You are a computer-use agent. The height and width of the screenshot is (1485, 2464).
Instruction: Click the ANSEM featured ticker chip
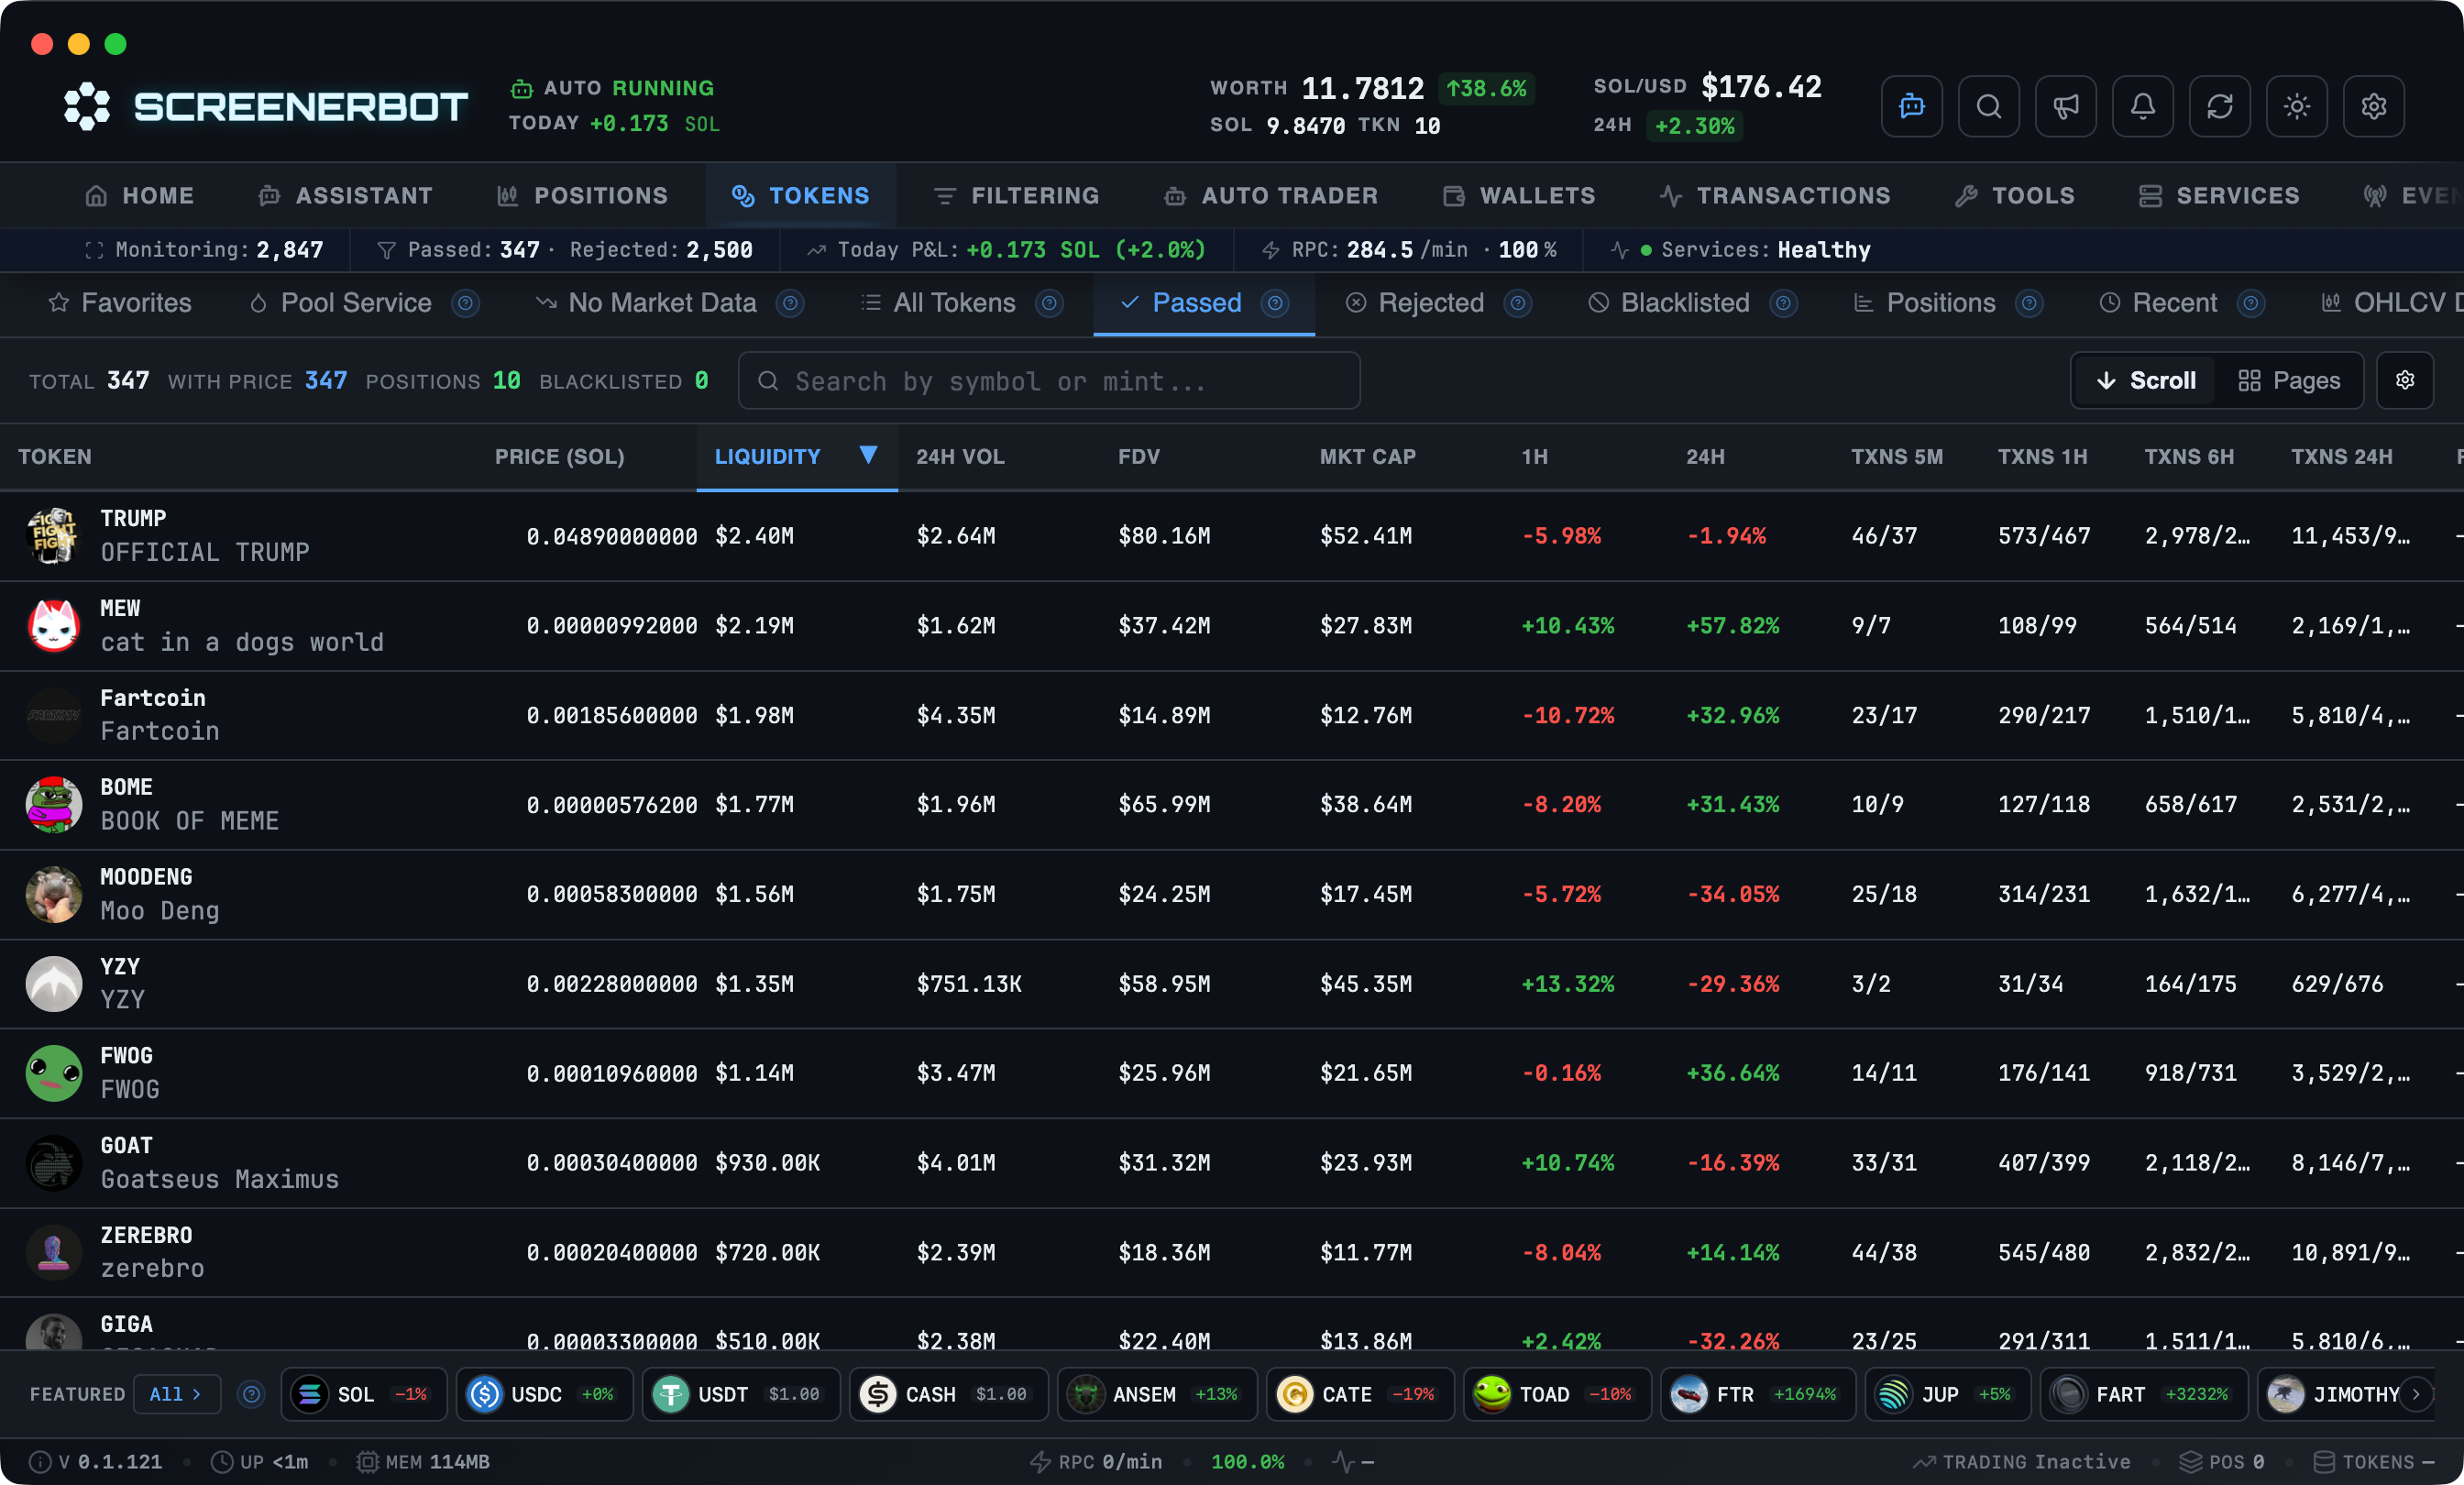tap(1157, 1393)
